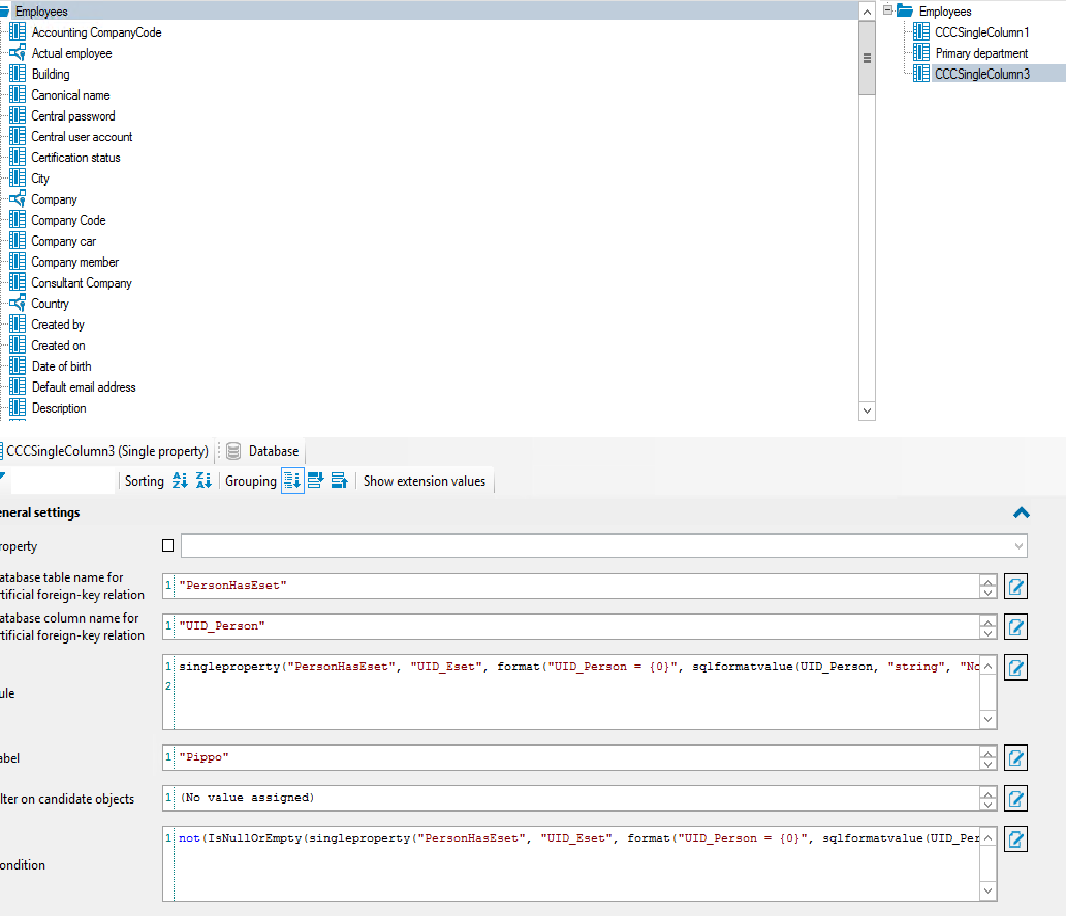Click the Central password column icon
The image size is (1066, 916).
tap(18, 115)
